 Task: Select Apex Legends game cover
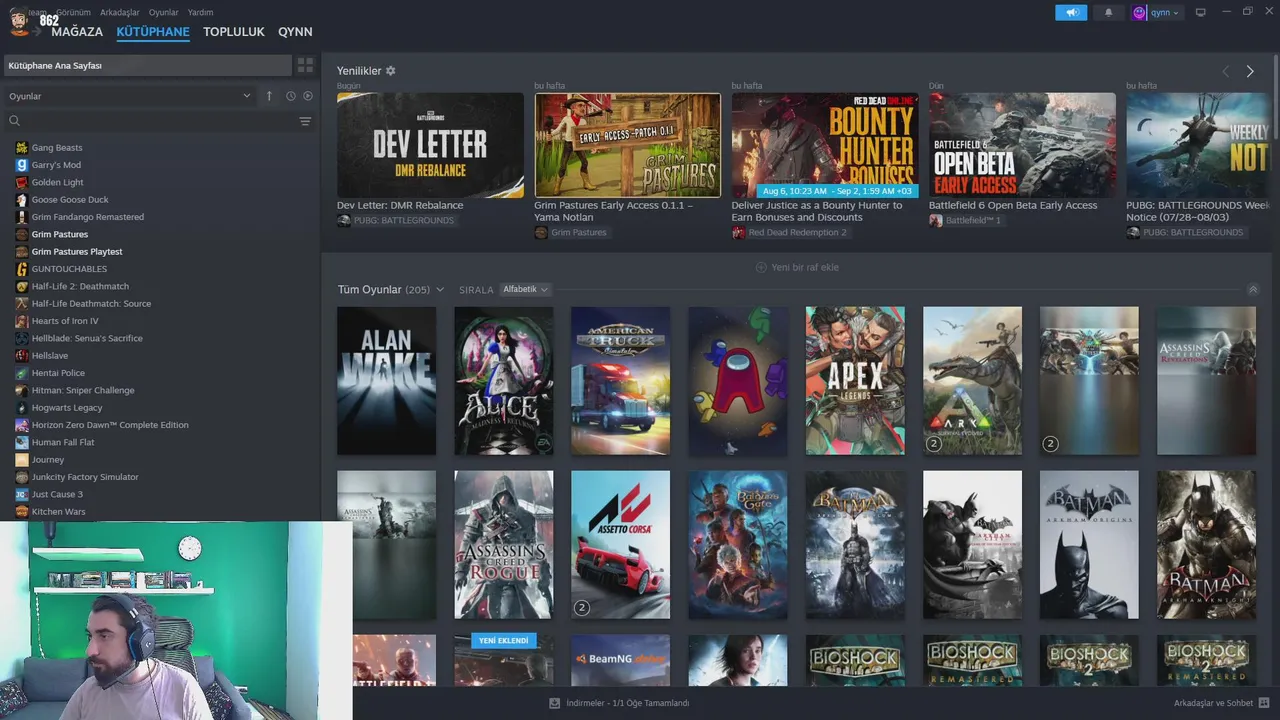[x=855, y=381]
